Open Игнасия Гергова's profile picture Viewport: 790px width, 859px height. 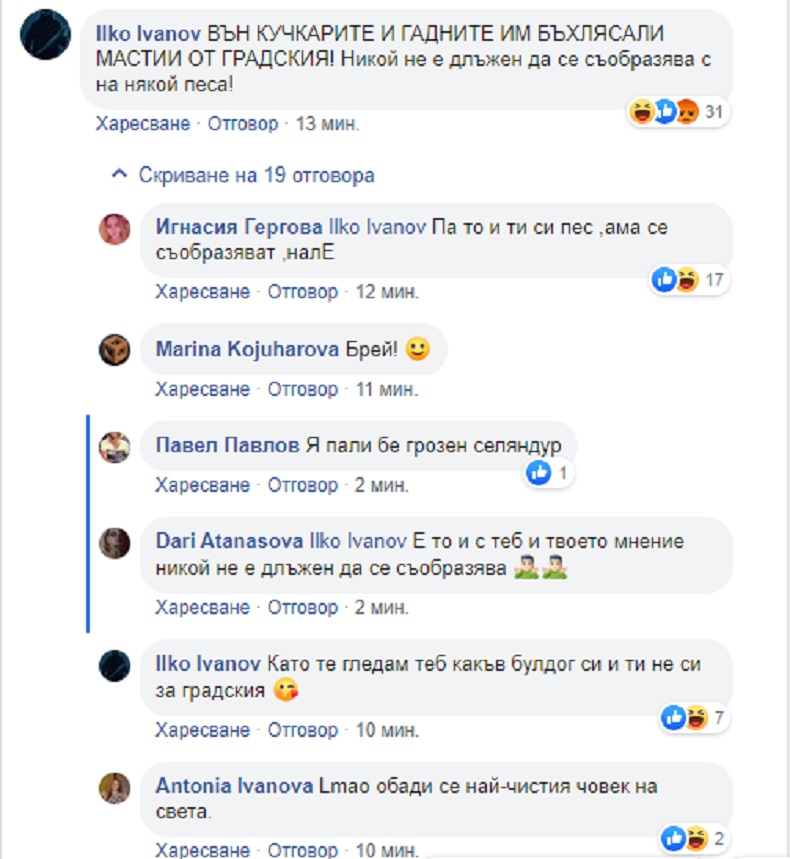coord(115,229)
